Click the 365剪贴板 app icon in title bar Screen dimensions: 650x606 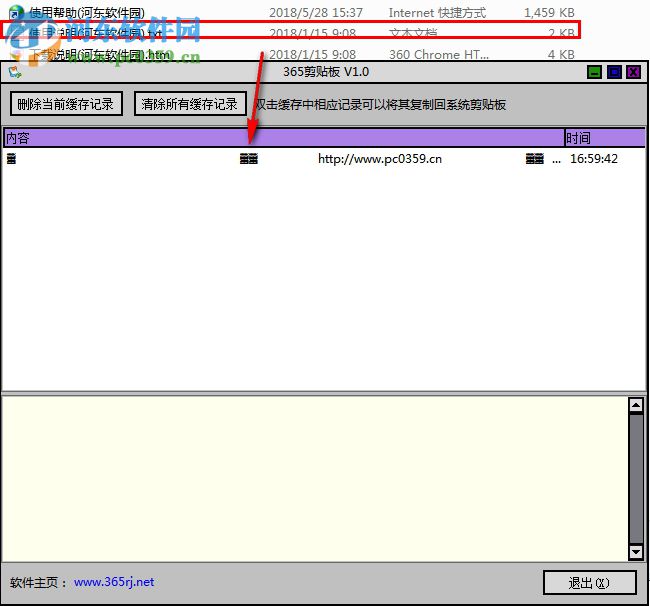15,72
